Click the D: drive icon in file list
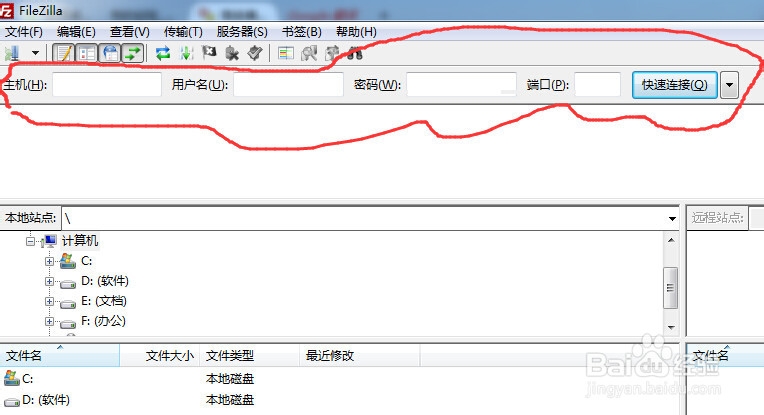The width and height of the screenshot is (764, 415). point(11,401)
